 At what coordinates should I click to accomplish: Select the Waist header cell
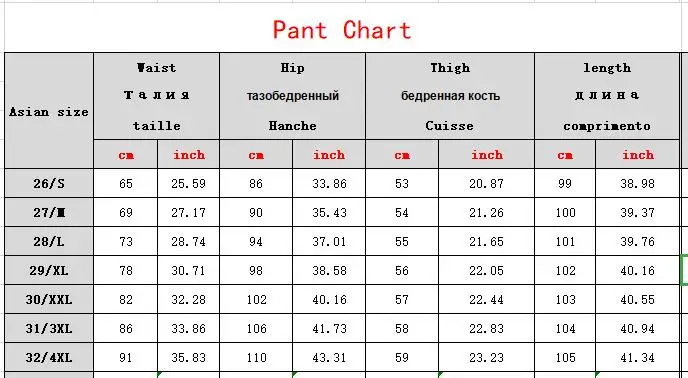coord(157,97)
